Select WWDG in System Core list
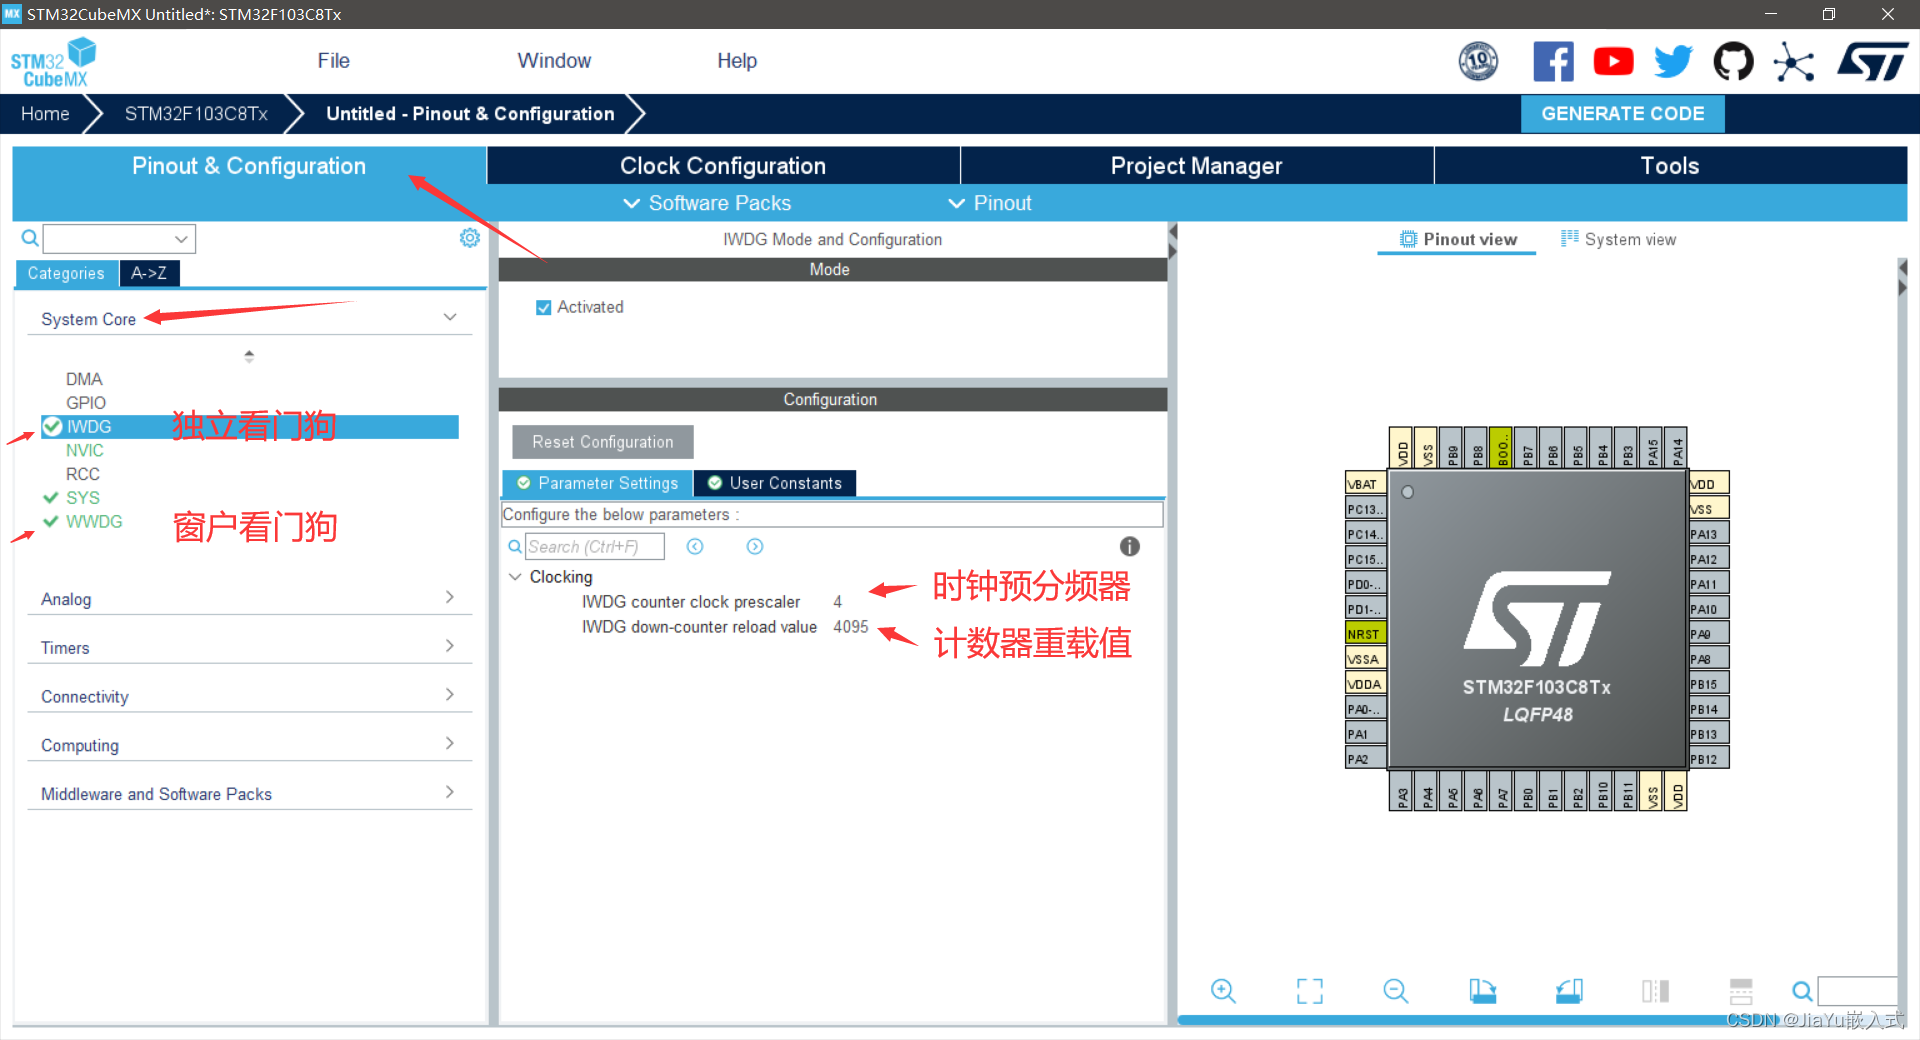The height and width of the screenshot is (1040, 1920). pyautogui.click(x=94, y=521)
